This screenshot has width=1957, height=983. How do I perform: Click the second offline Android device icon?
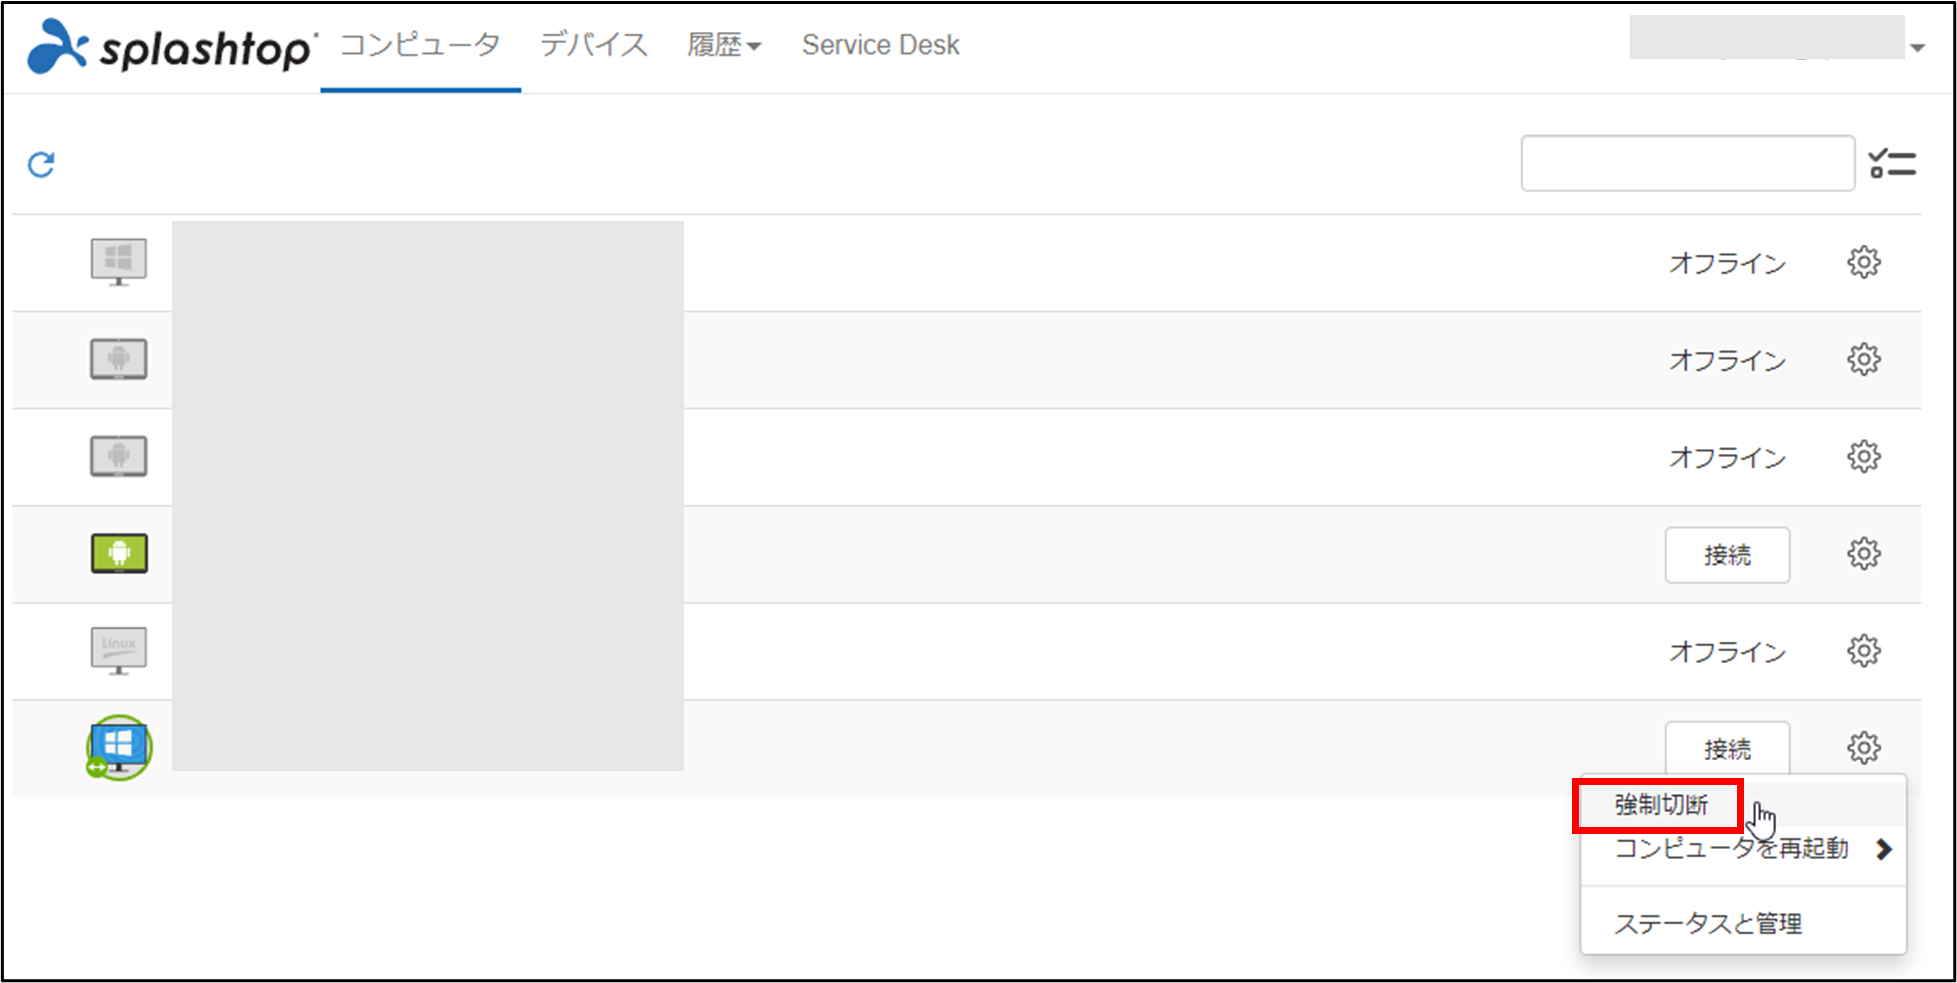tap(118, 456)
